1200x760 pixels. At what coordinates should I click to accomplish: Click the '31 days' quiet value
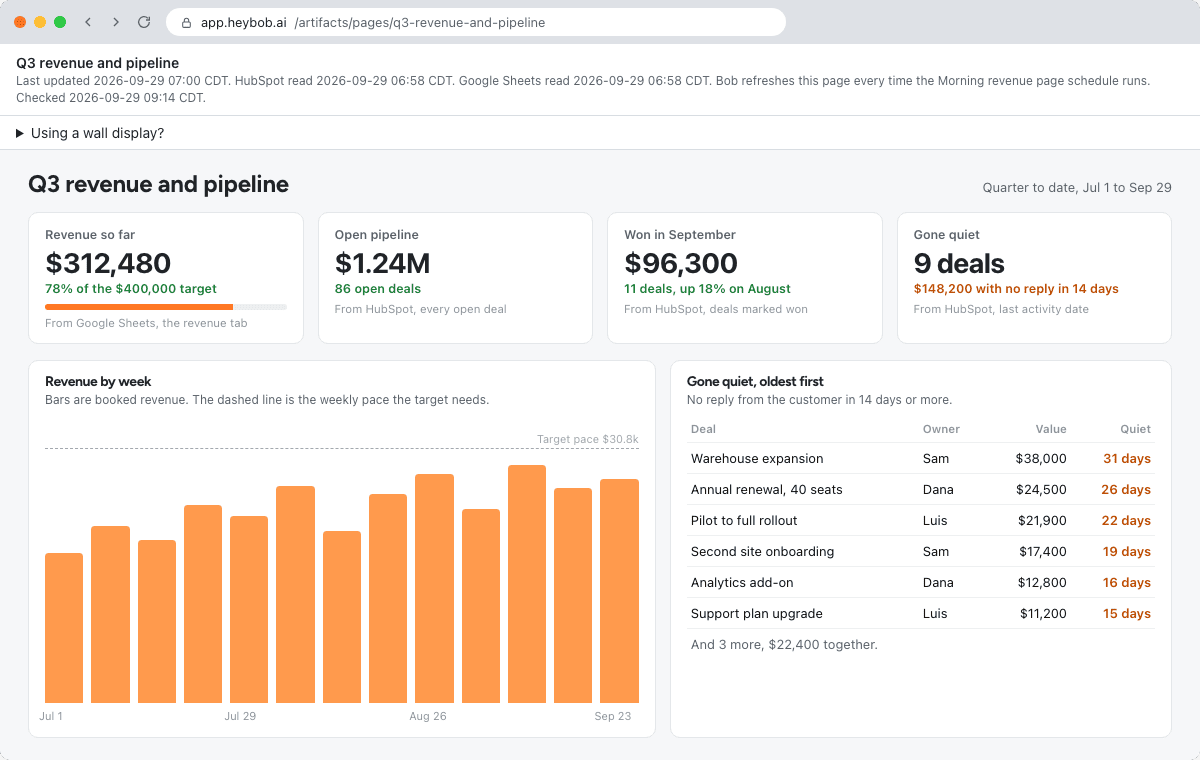[1127, 458]
